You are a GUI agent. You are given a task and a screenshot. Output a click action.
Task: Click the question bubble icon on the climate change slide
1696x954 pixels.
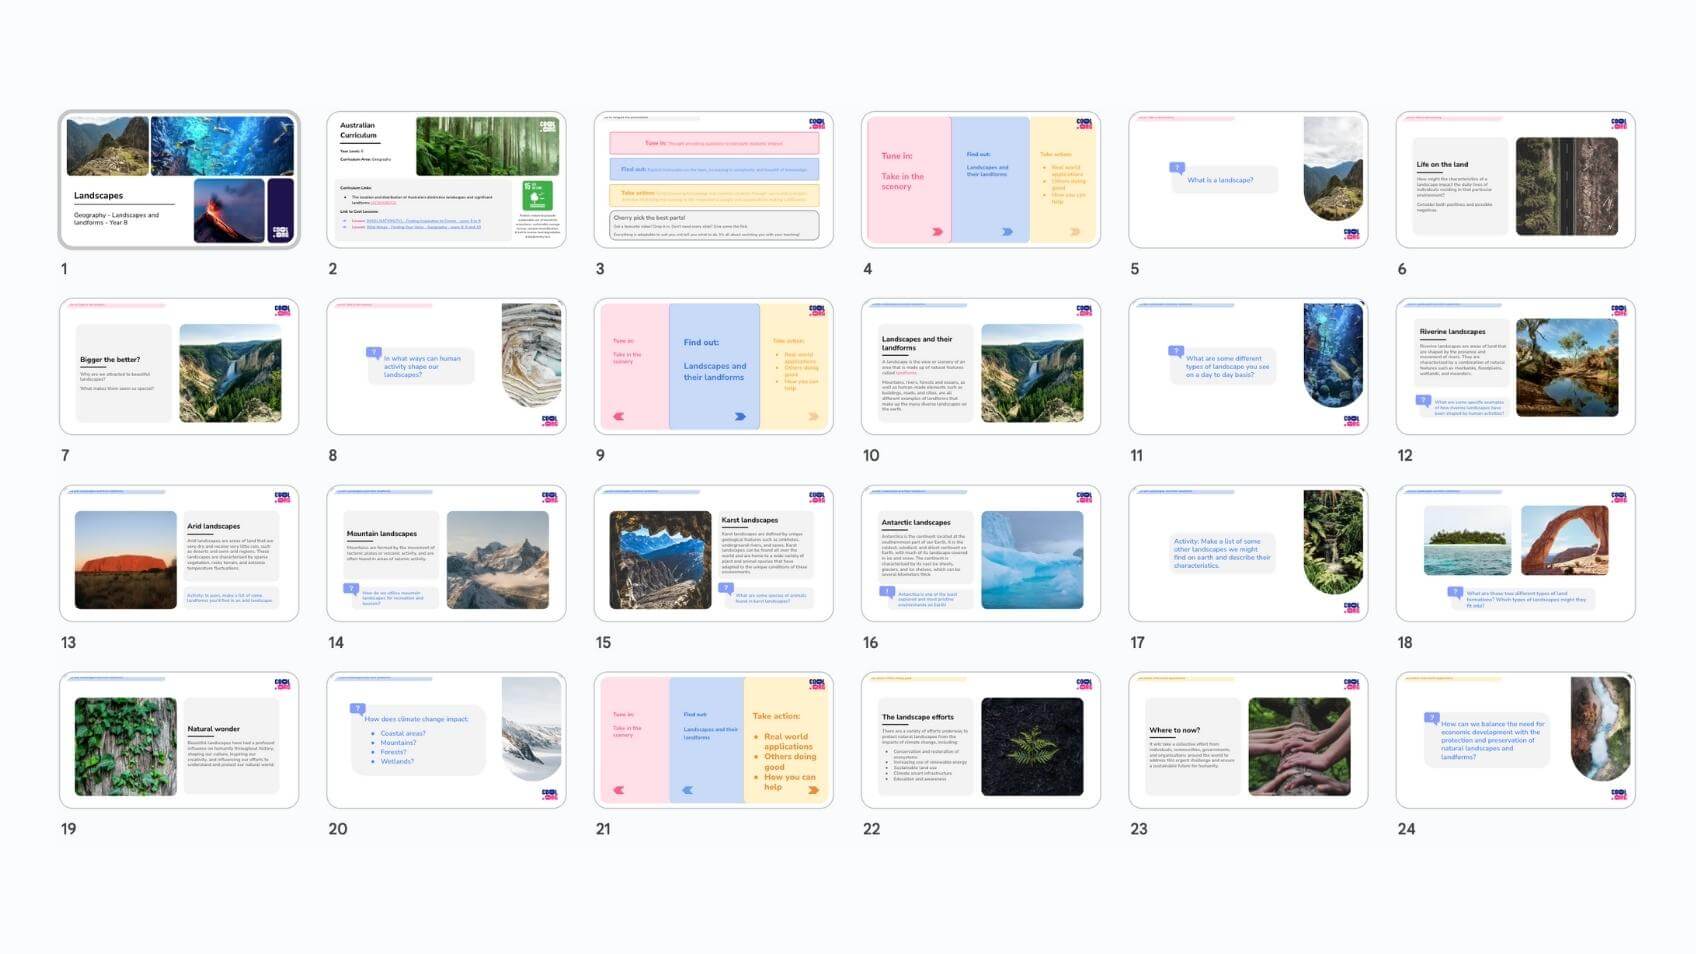(x=357, y=709)
